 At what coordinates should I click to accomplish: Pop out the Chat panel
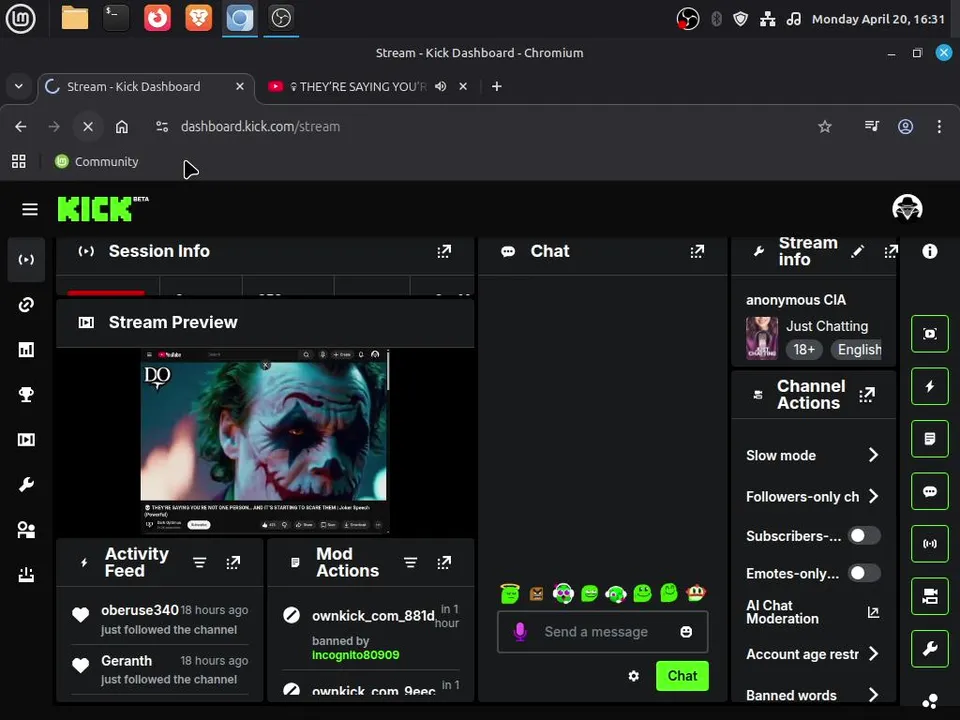tap(697, 251)
